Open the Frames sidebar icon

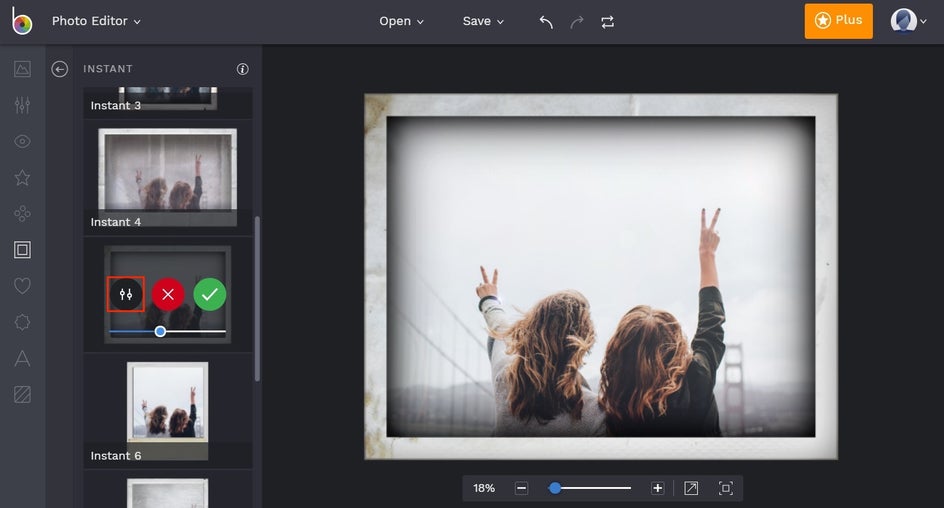[x=22, y=250]
